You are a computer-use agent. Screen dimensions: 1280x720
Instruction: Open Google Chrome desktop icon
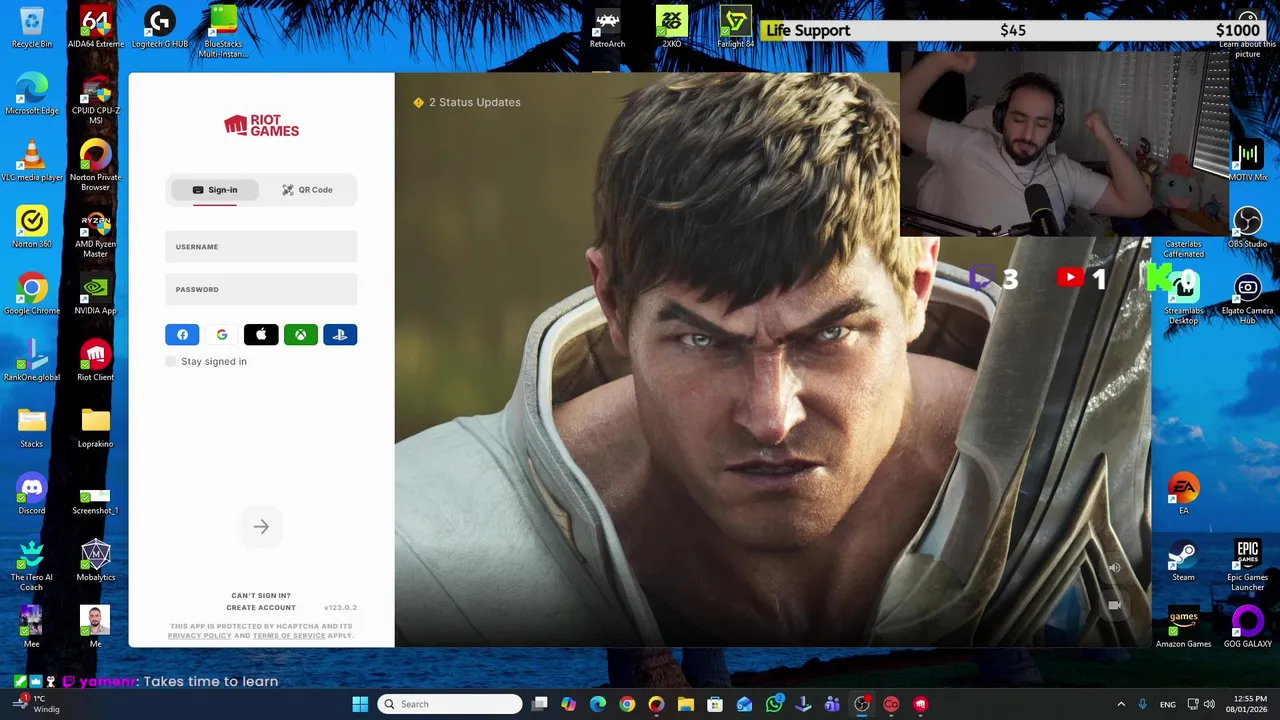(x=32, y=294)
